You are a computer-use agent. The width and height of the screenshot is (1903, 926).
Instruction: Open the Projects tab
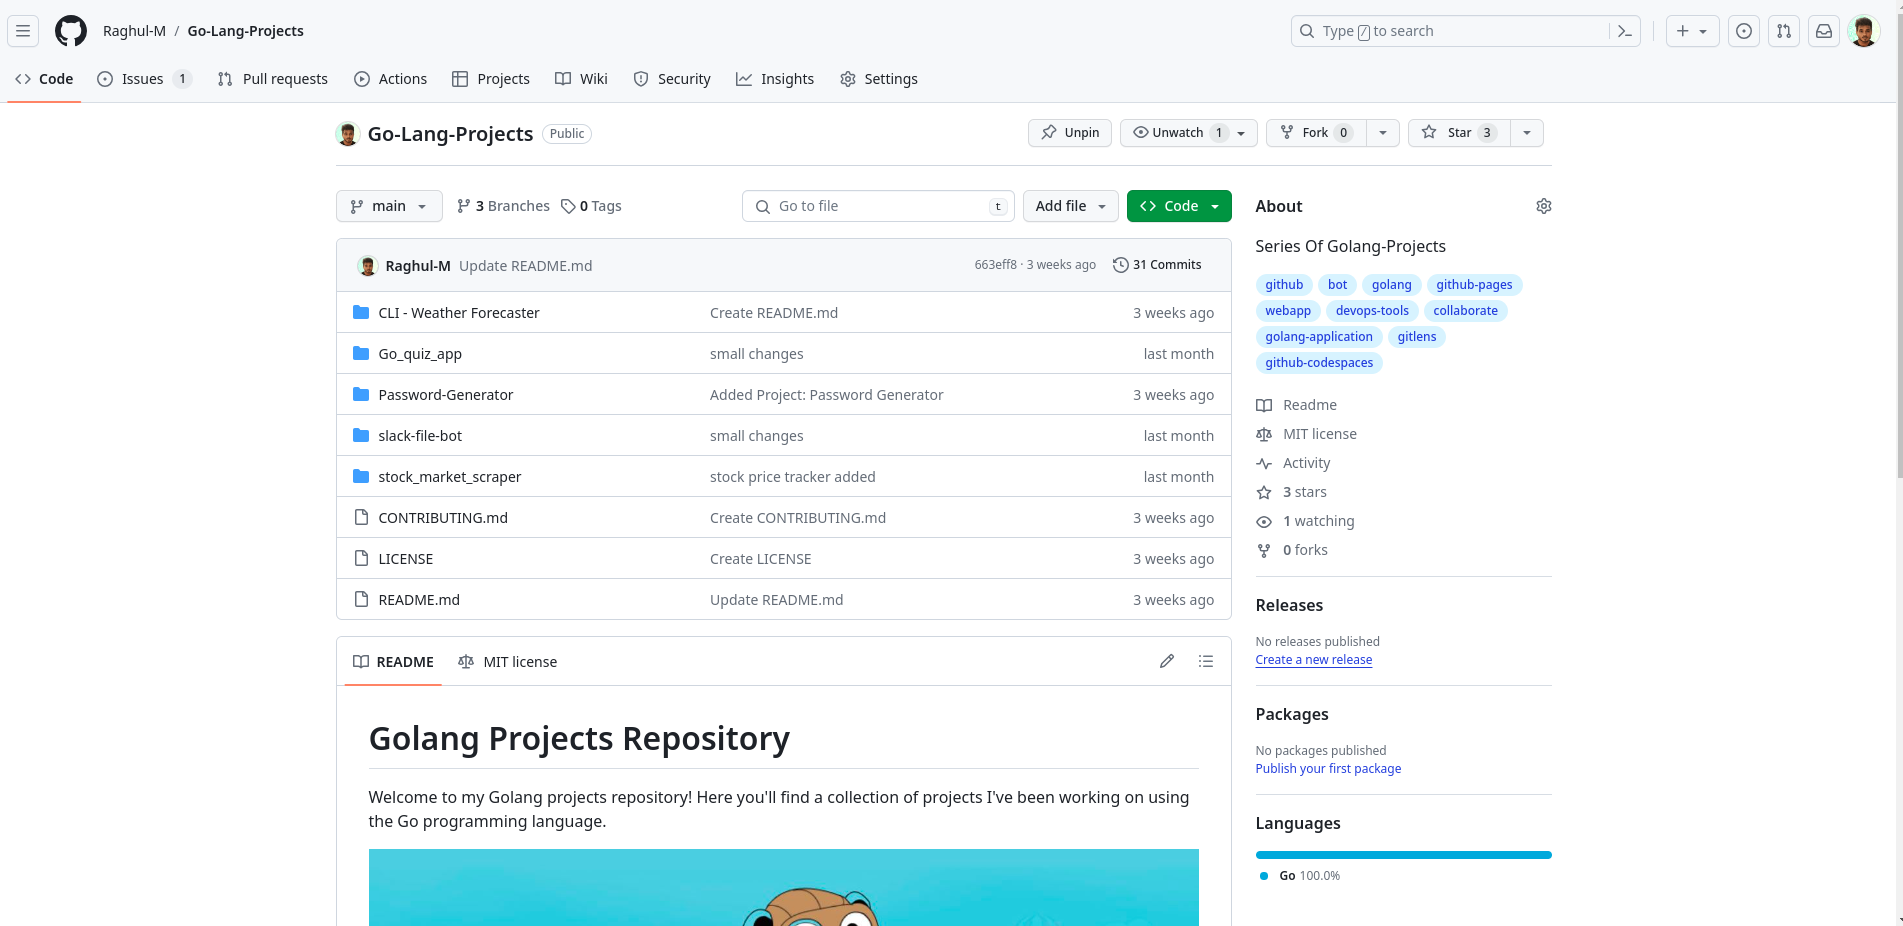pos(491,79)
